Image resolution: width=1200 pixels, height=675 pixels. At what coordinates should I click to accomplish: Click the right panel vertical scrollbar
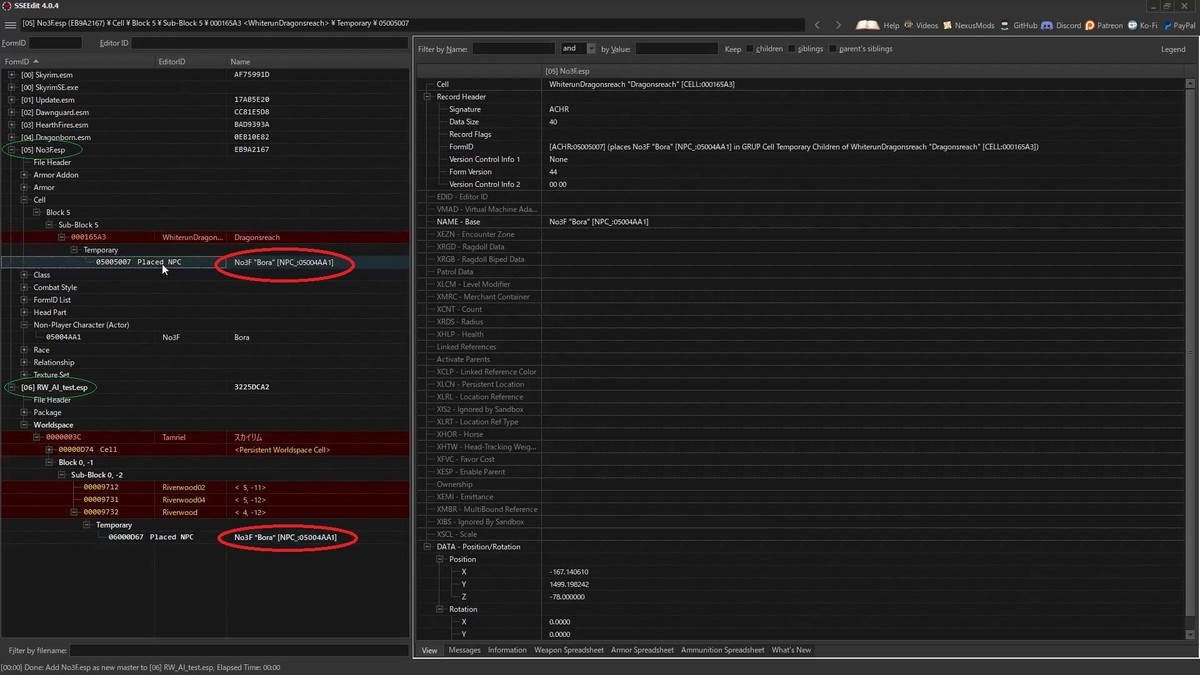tap(1191, 358)
